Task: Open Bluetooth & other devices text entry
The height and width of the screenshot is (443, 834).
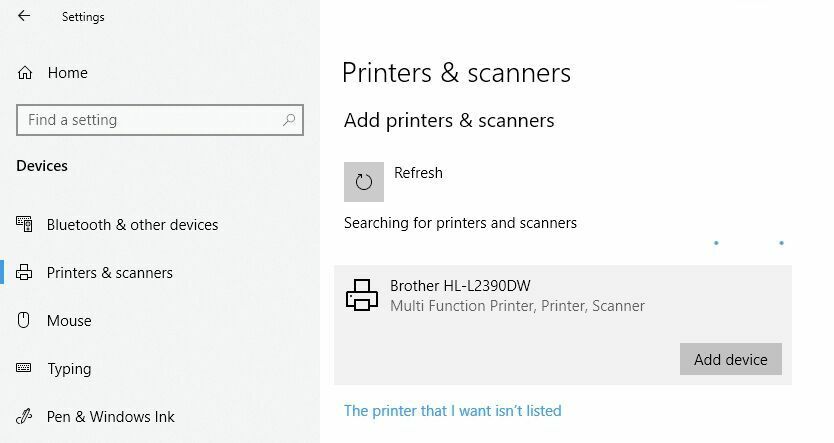Action: pyautogui.click(x=132, y=225)
